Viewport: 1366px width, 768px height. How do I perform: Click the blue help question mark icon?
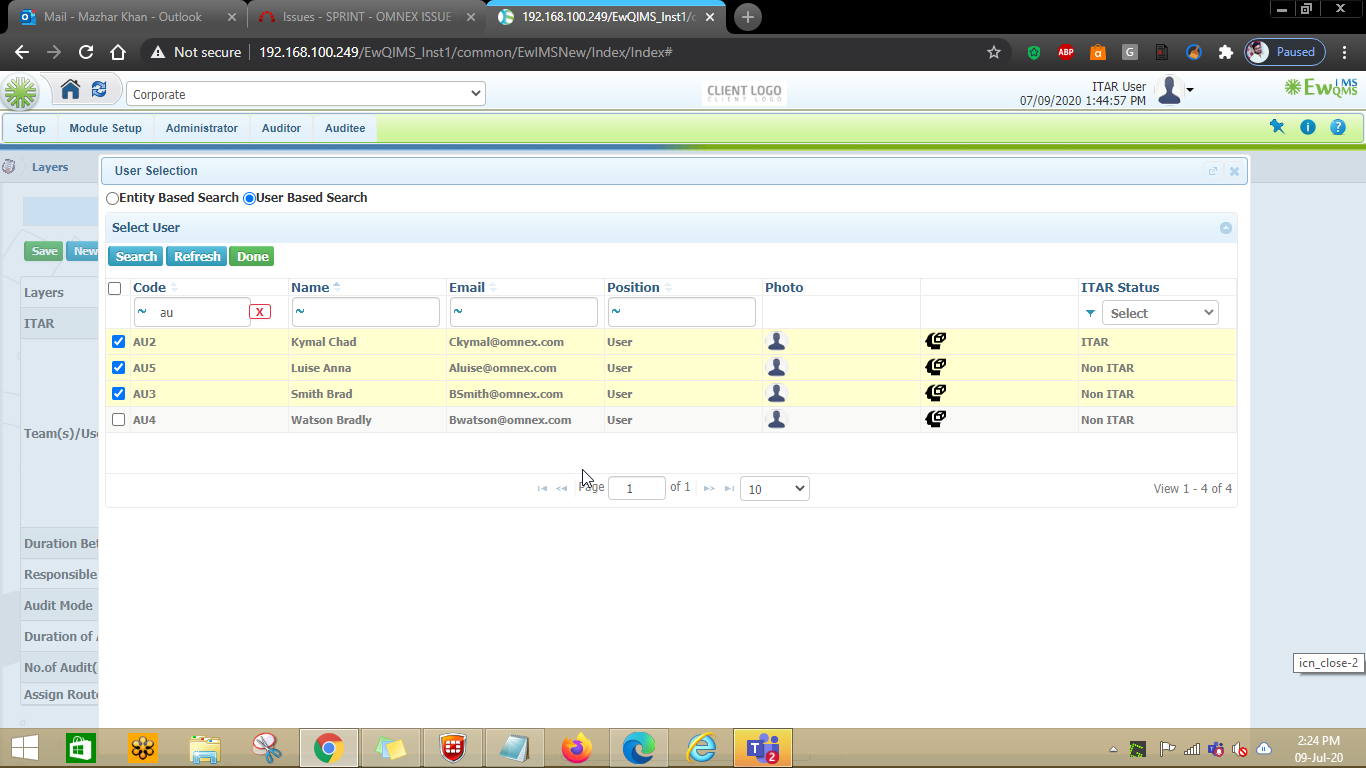1338,127
